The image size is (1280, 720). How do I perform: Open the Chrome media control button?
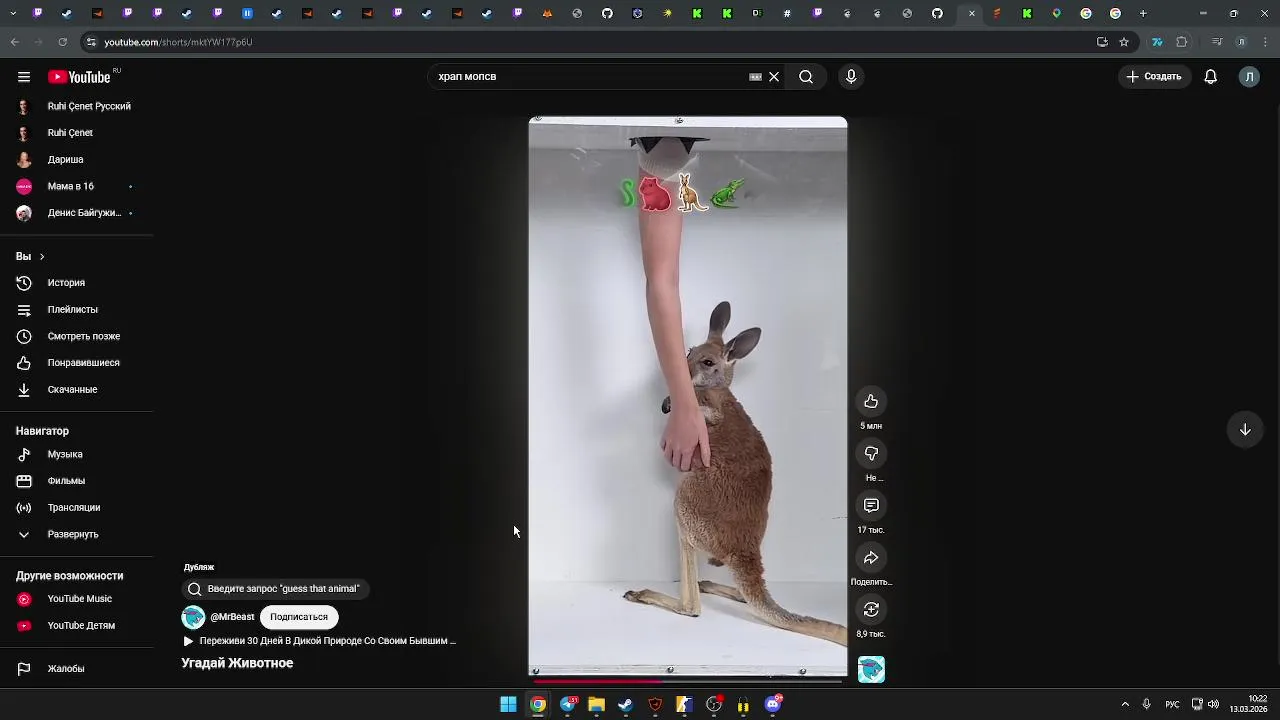pos(1217,42)
